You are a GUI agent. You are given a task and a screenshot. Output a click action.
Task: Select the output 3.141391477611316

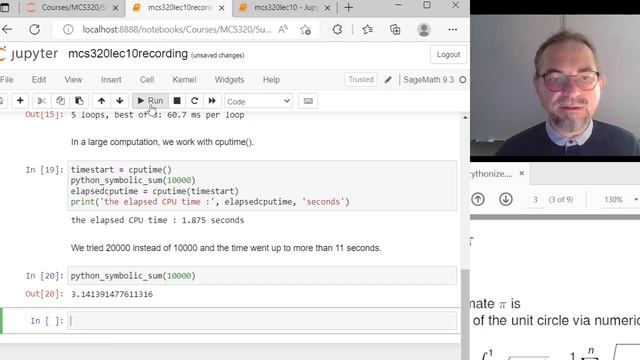point(112,294)
